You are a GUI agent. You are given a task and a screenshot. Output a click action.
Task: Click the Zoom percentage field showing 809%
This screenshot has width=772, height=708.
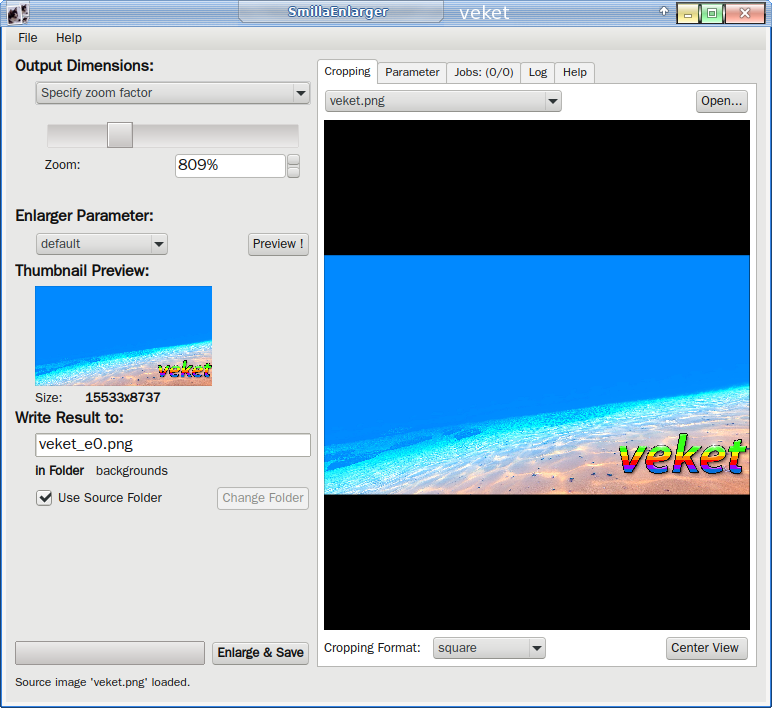click(x=230, y=165)
